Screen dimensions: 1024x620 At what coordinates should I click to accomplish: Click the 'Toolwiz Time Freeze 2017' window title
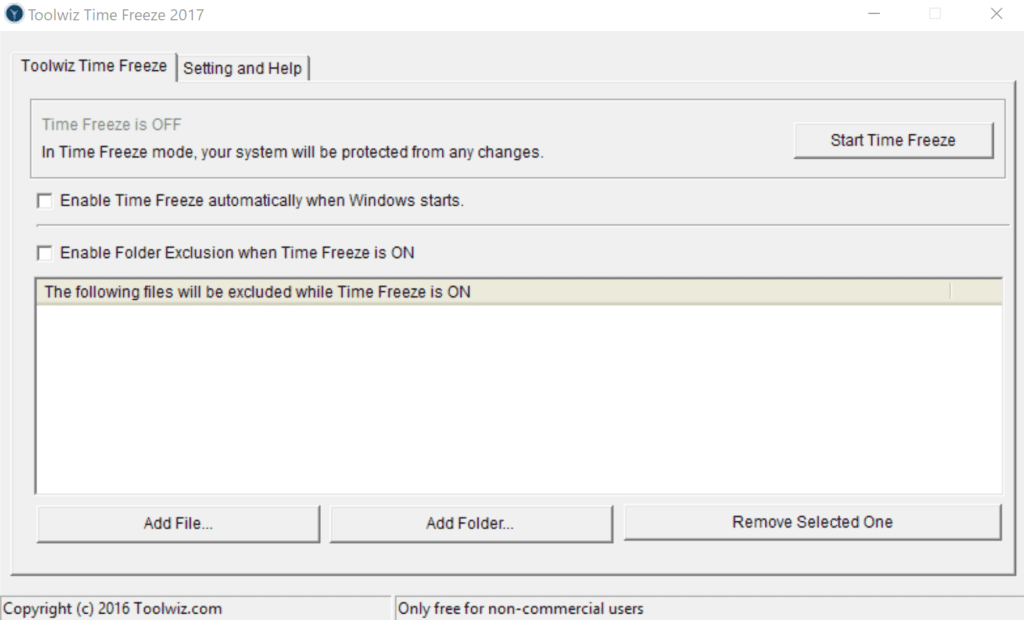pyautogui.click(x=116, y=14)
